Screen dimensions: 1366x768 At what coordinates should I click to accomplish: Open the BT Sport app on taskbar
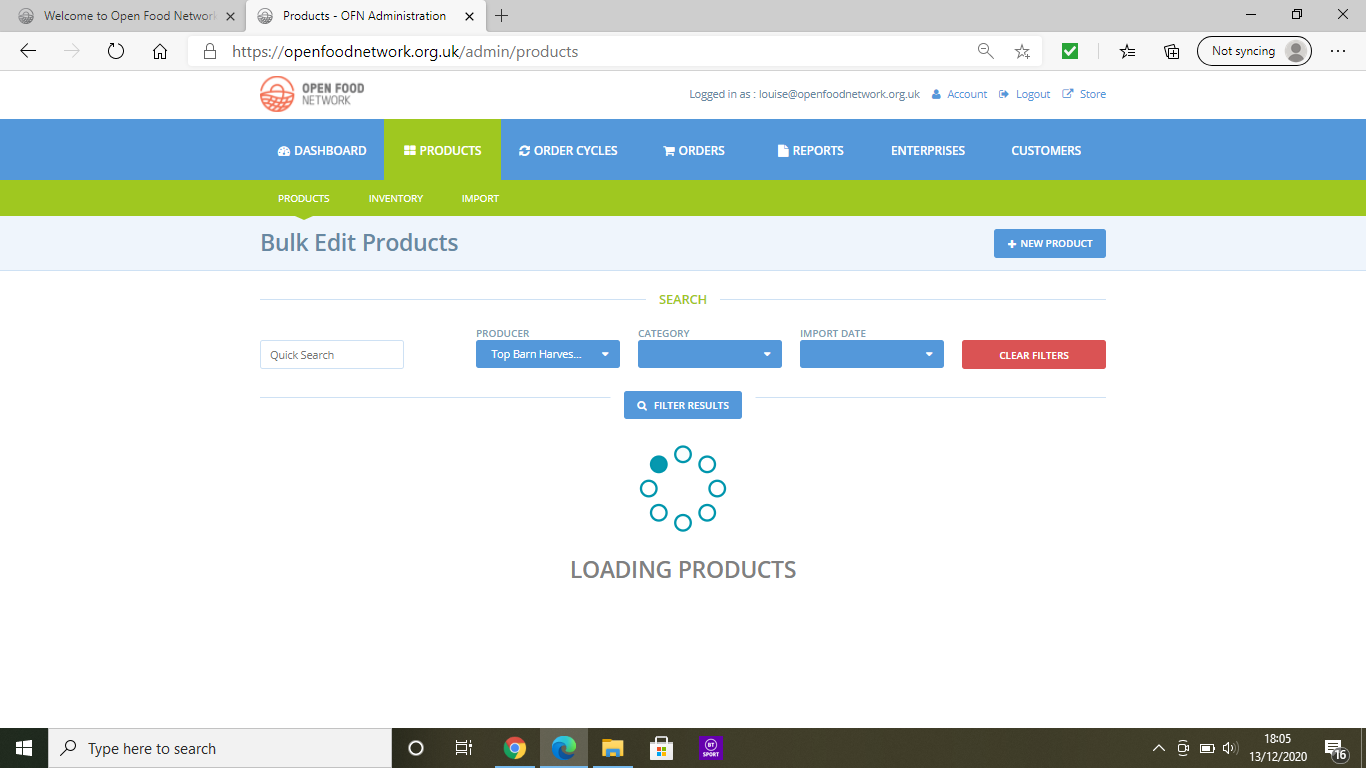[x=711, y=748]
